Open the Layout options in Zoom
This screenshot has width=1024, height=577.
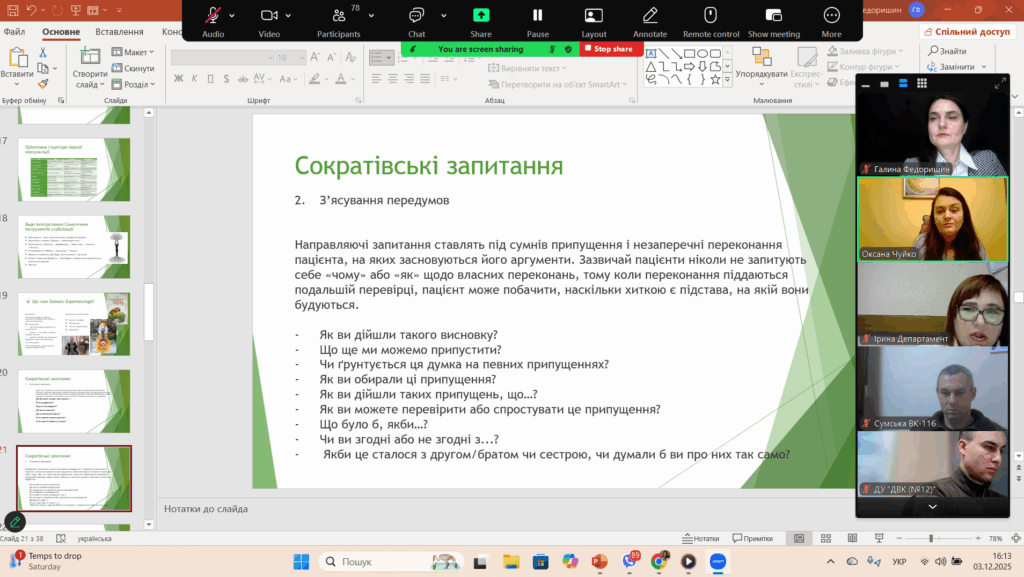coord(594,16)
